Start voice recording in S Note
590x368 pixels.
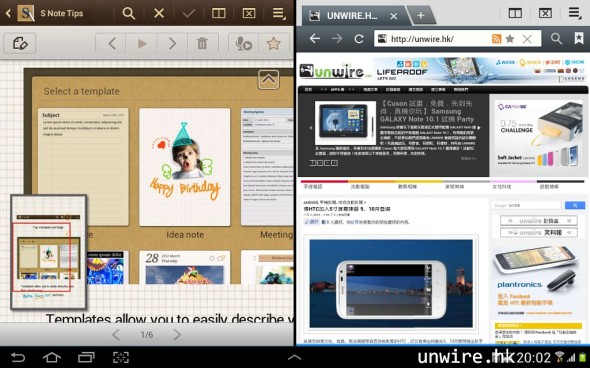click(x=243, y=44)
